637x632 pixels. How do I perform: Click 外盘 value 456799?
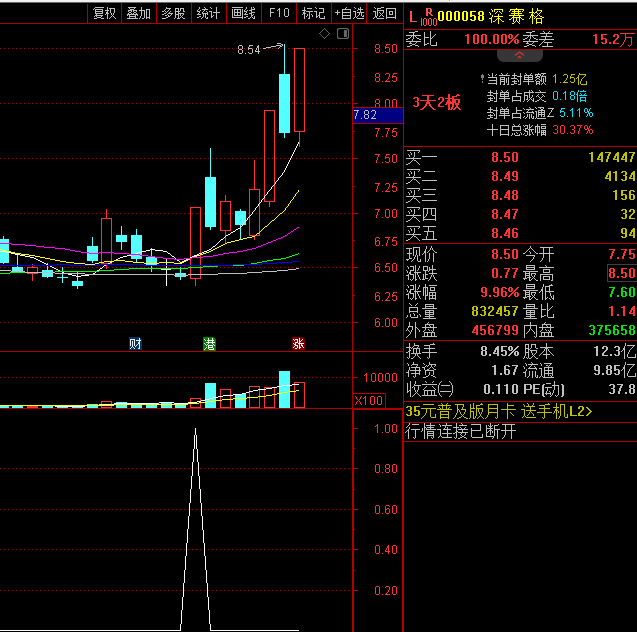495,331
